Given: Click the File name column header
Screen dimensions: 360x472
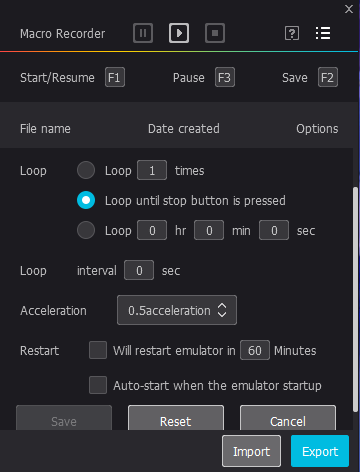Looking at the screenshot, I should click(45, 129).
